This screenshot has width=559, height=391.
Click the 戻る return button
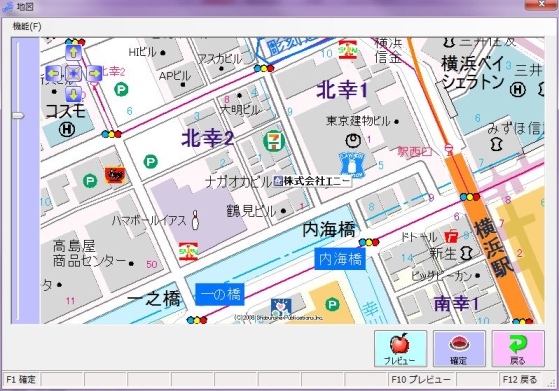[518, 349]
